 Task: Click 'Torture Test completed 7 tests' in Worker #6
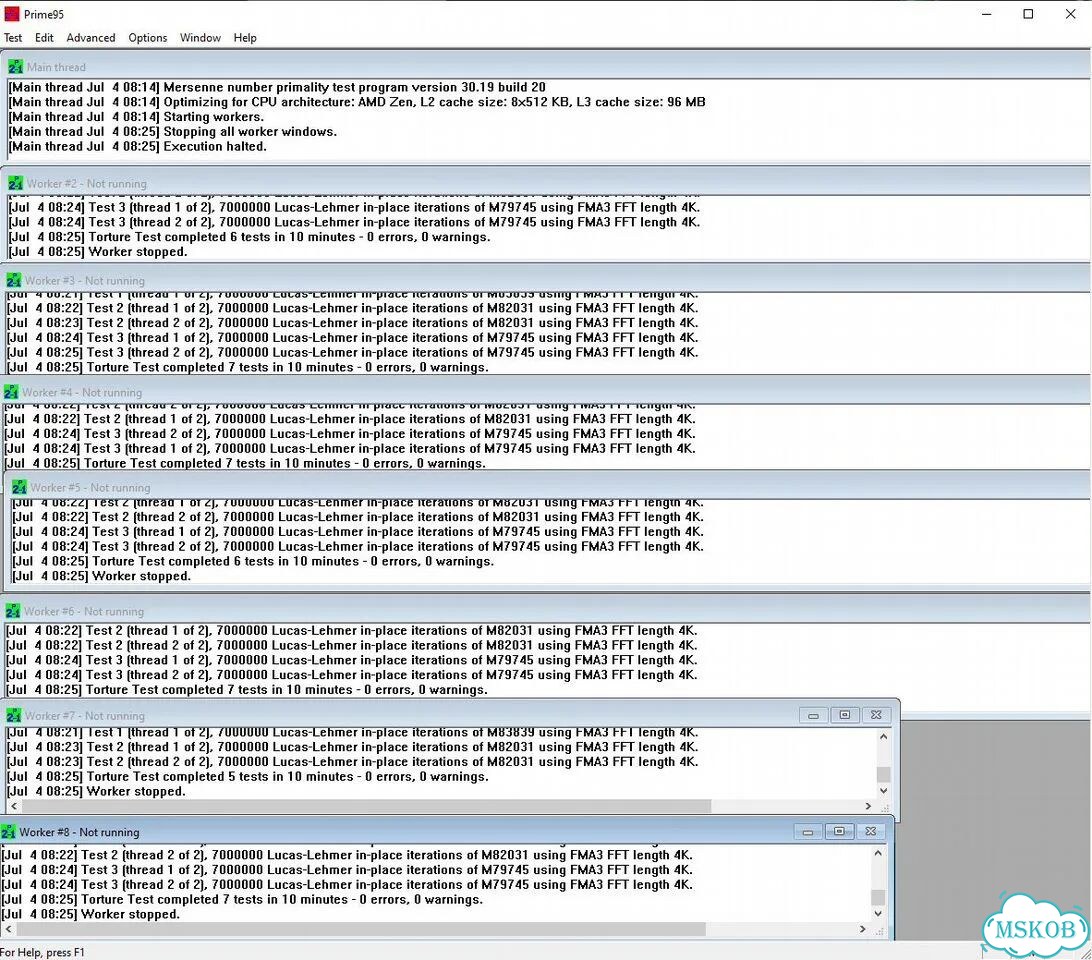[x=247, y=690]
